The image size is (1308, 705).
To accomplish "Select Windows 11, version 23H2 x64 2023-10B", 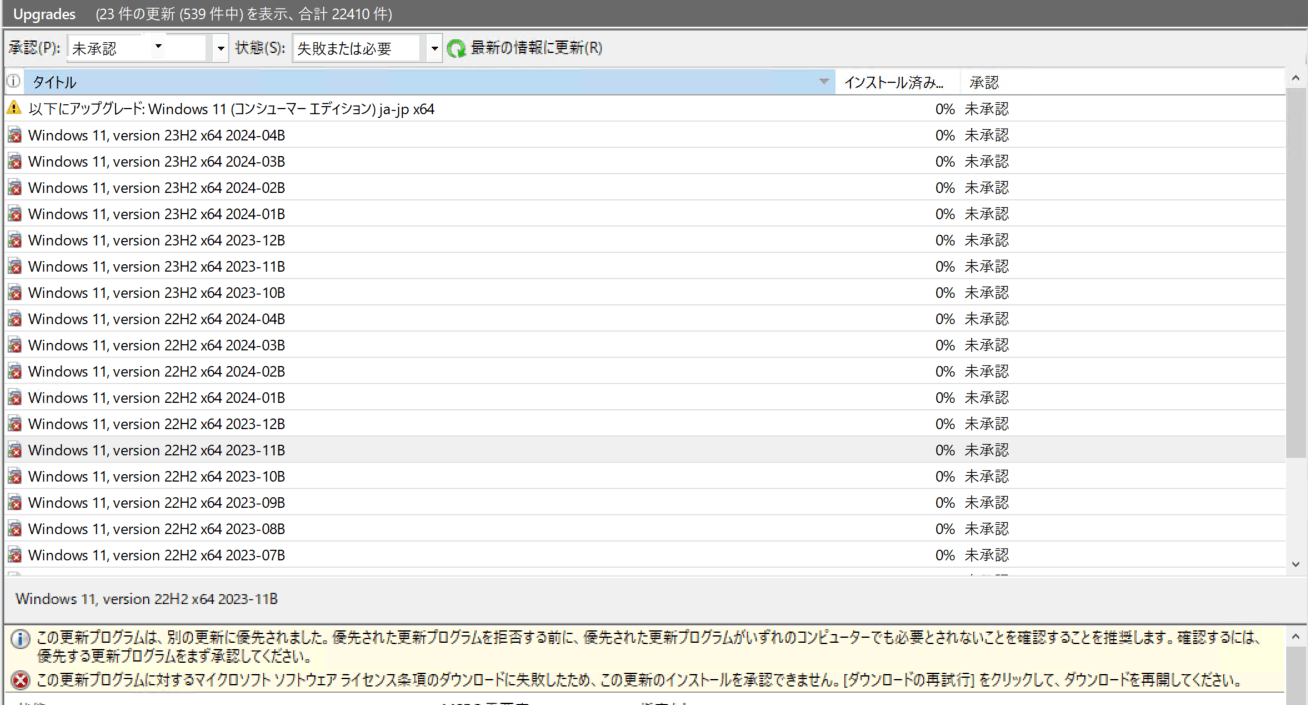I will 645,292.
